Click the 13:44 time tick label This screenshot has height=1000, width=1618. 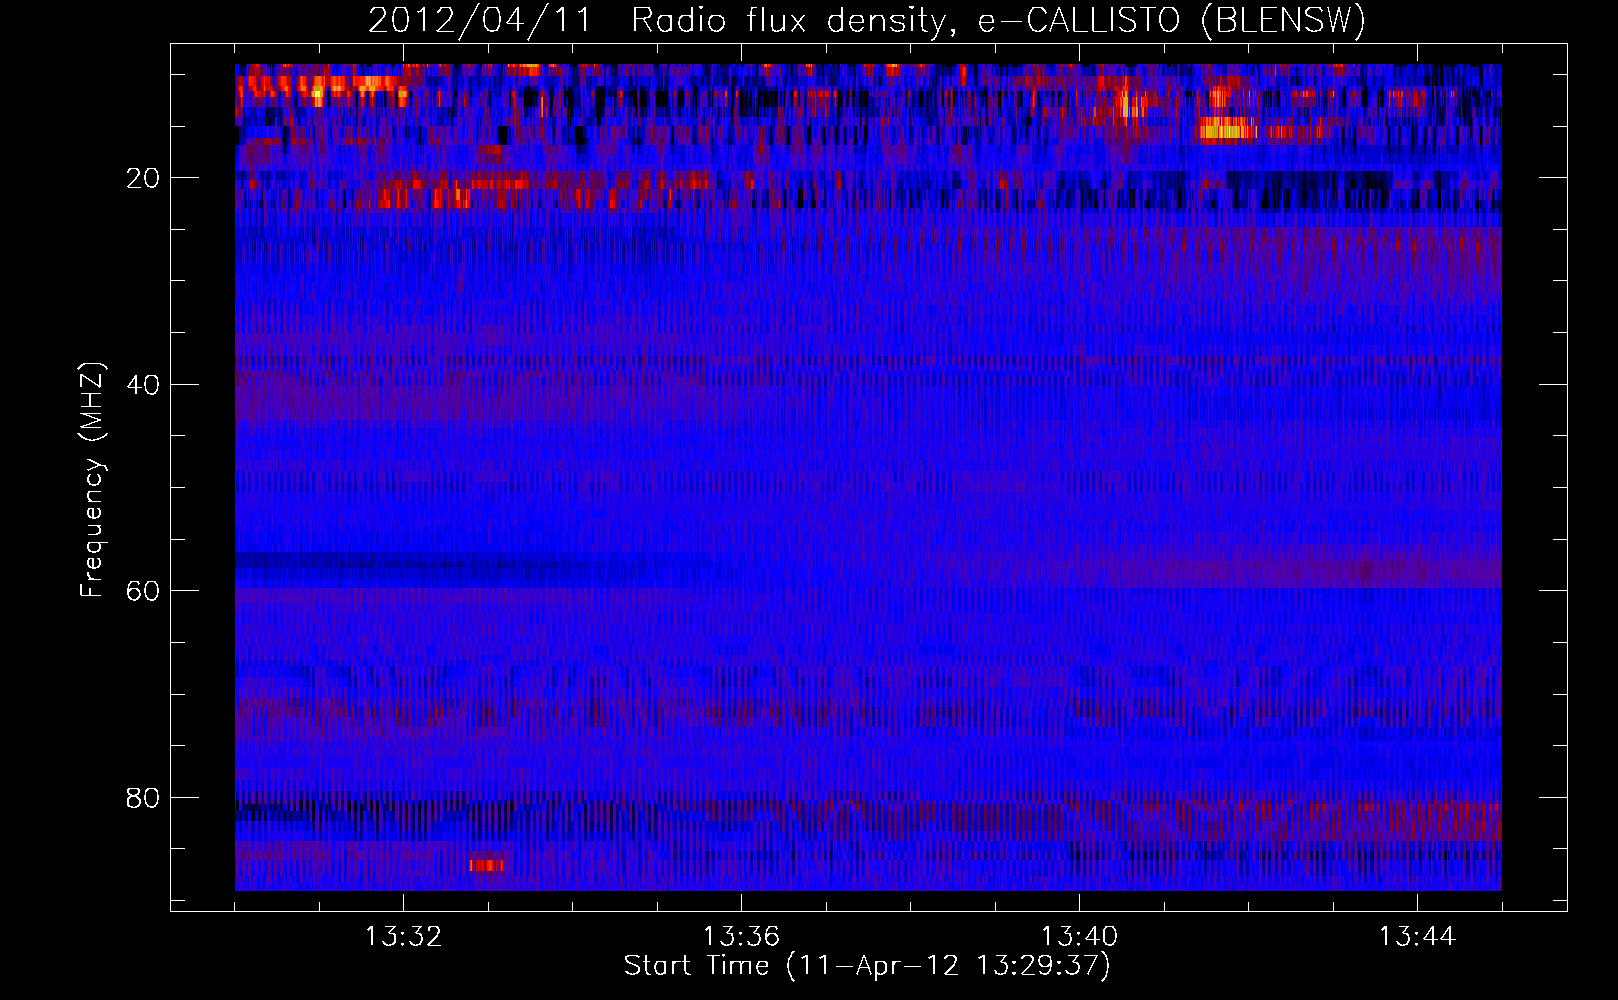click(x=1417, y=937)
